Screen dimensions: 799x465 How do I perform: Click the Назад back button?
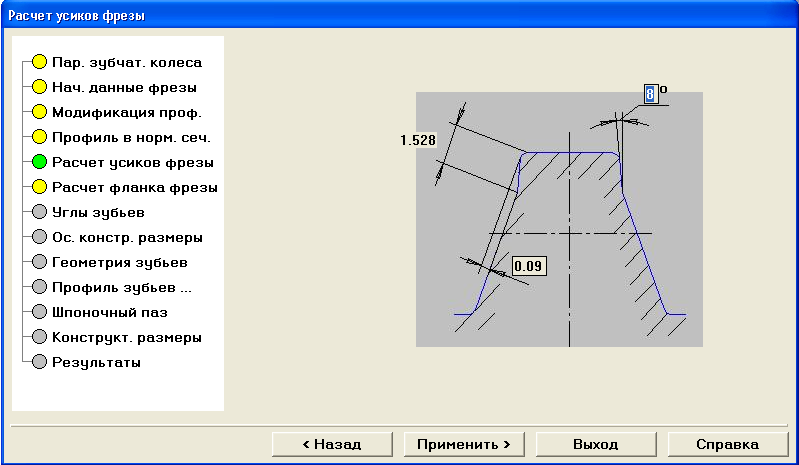tap(332, 444)
